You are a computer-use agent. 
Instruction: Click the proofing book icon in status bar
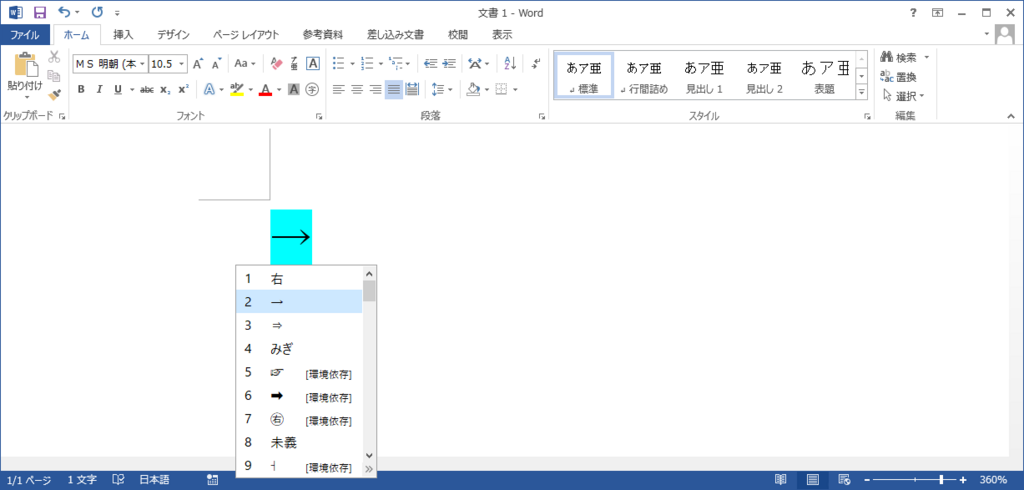[119, 480]
